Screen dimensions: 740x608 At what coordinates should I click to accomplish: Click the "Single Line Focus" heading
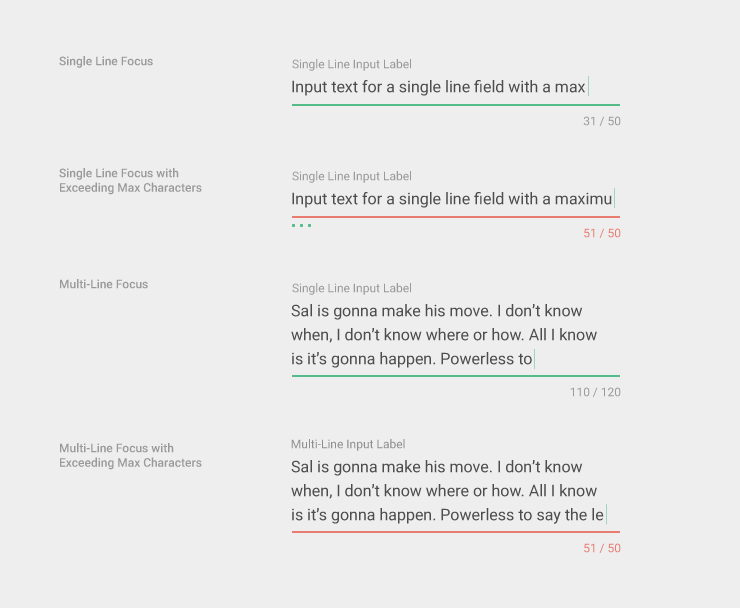click(x=106, y=61)
